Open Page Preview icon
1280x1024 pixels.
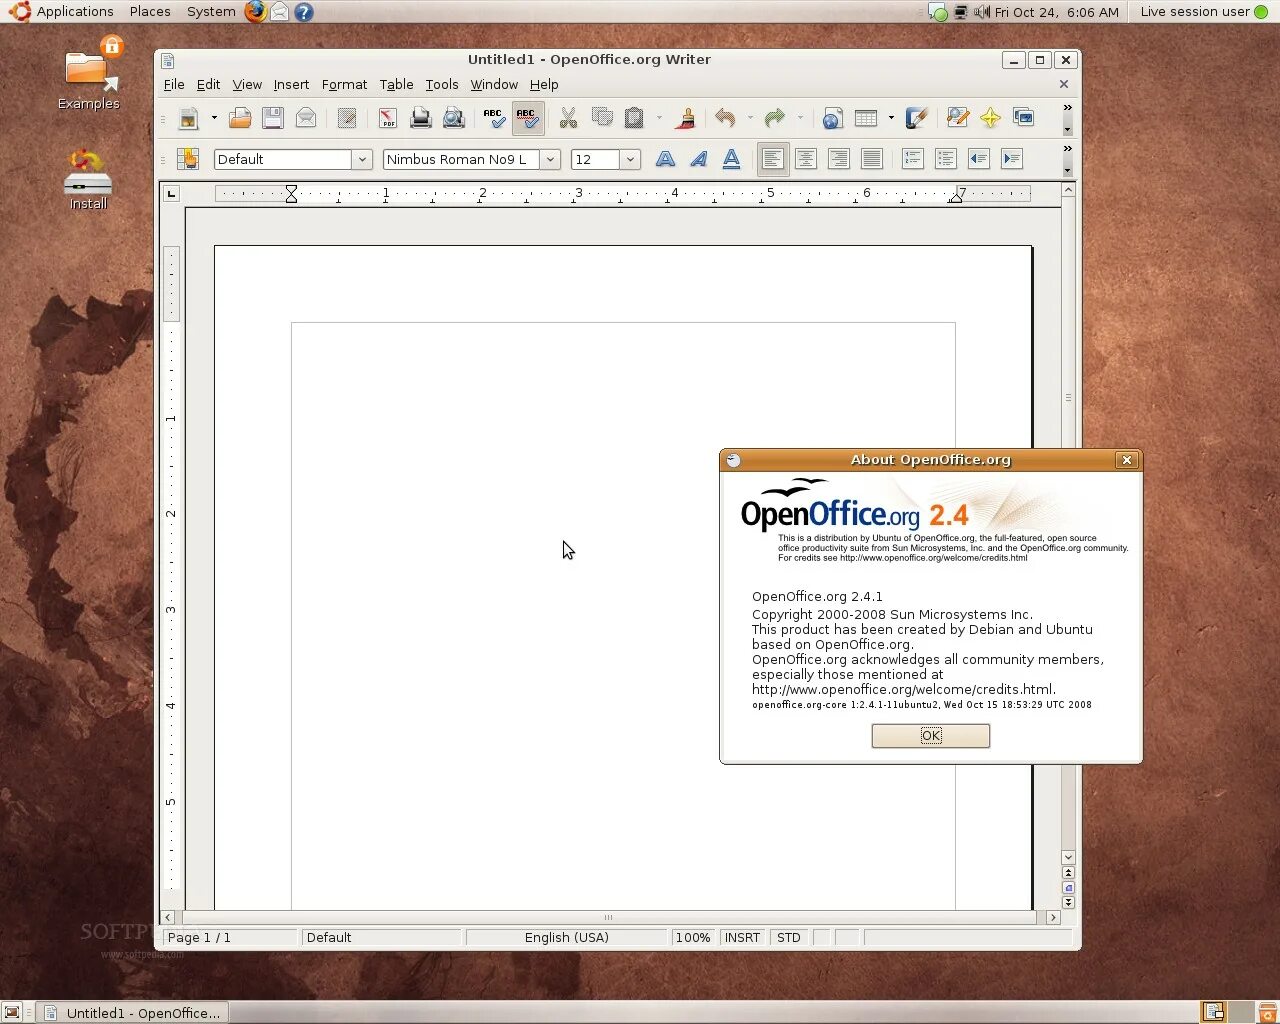(x=454, y=118)
